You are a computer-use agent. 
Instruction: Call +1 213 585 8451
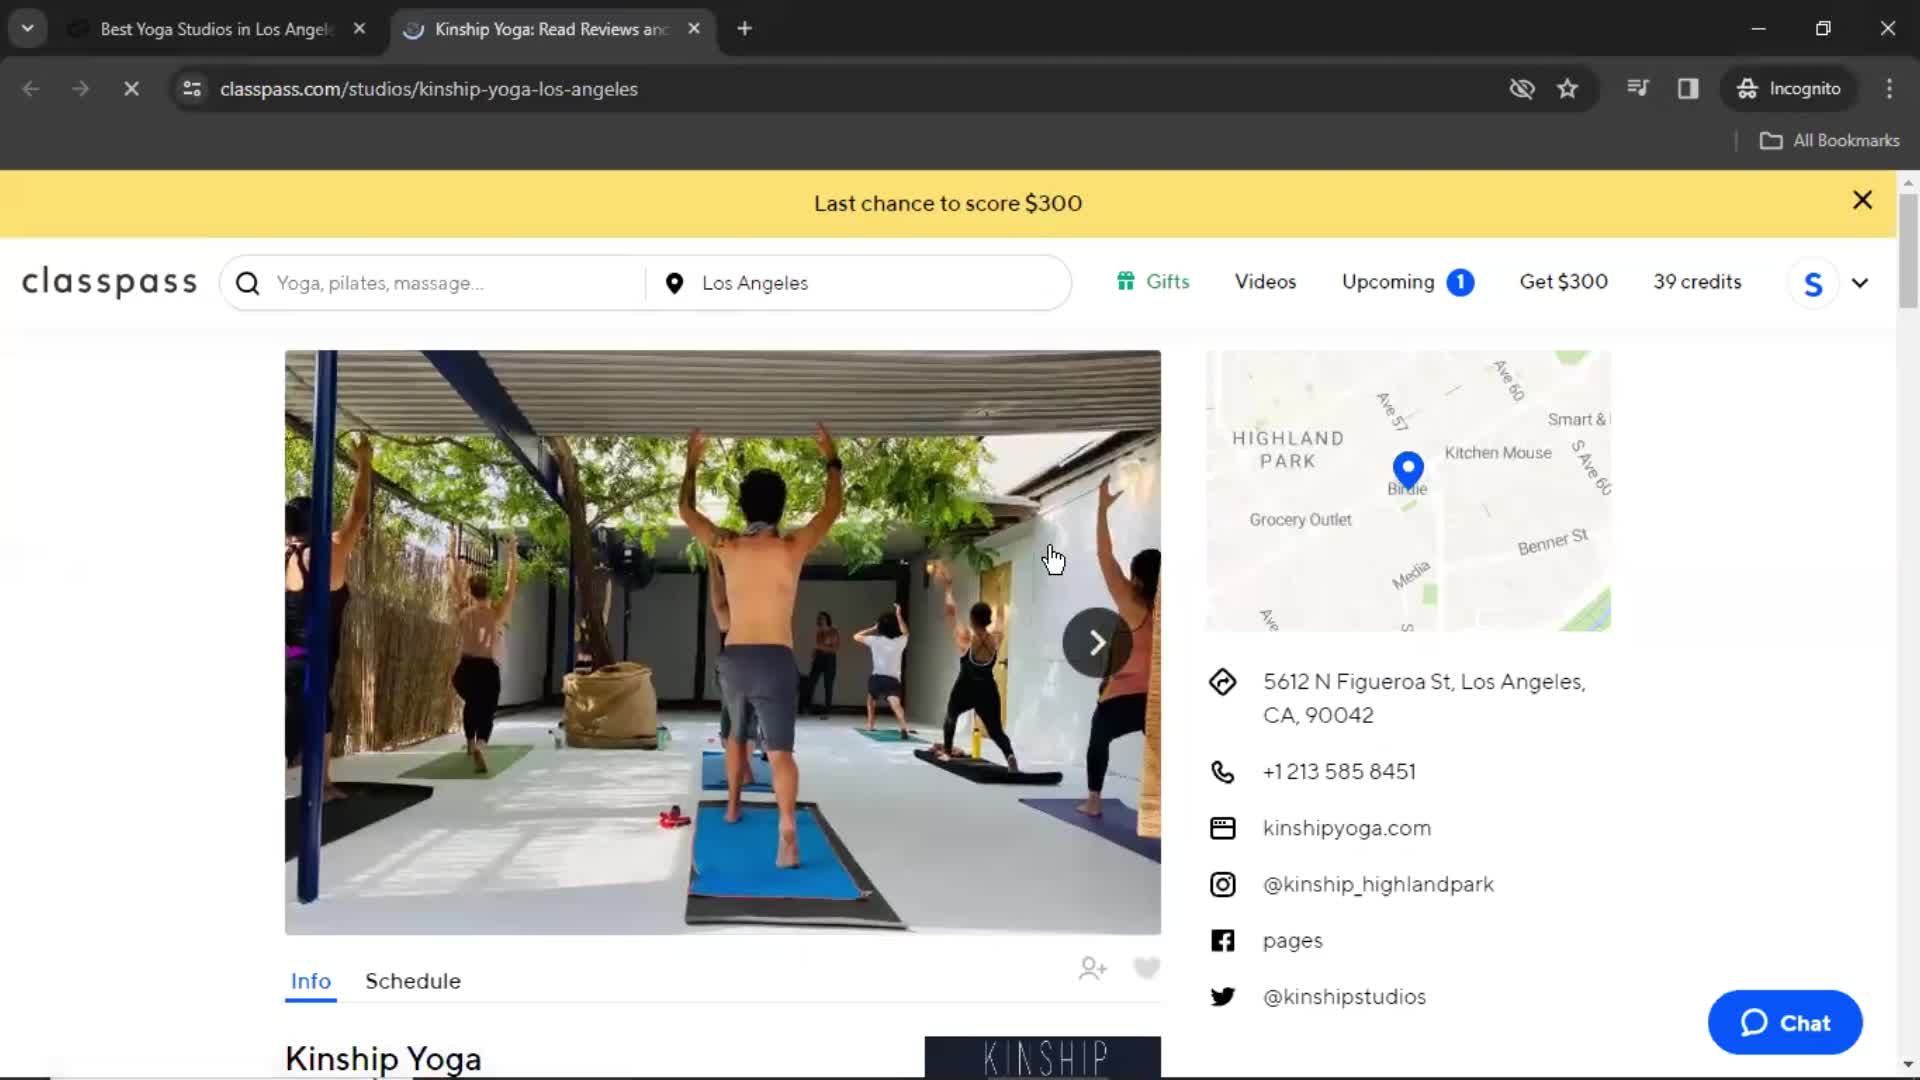click(1339, 772)
